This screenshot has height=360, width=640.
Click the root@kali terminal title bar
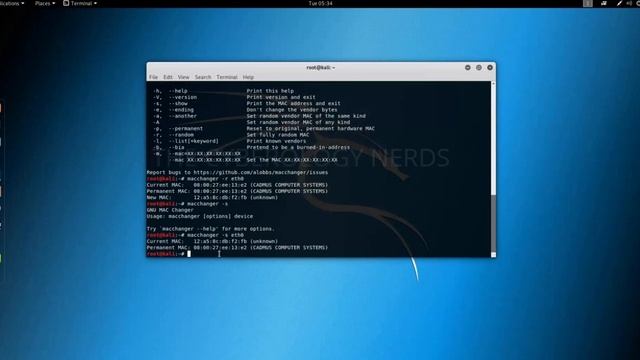click(321, 68)
